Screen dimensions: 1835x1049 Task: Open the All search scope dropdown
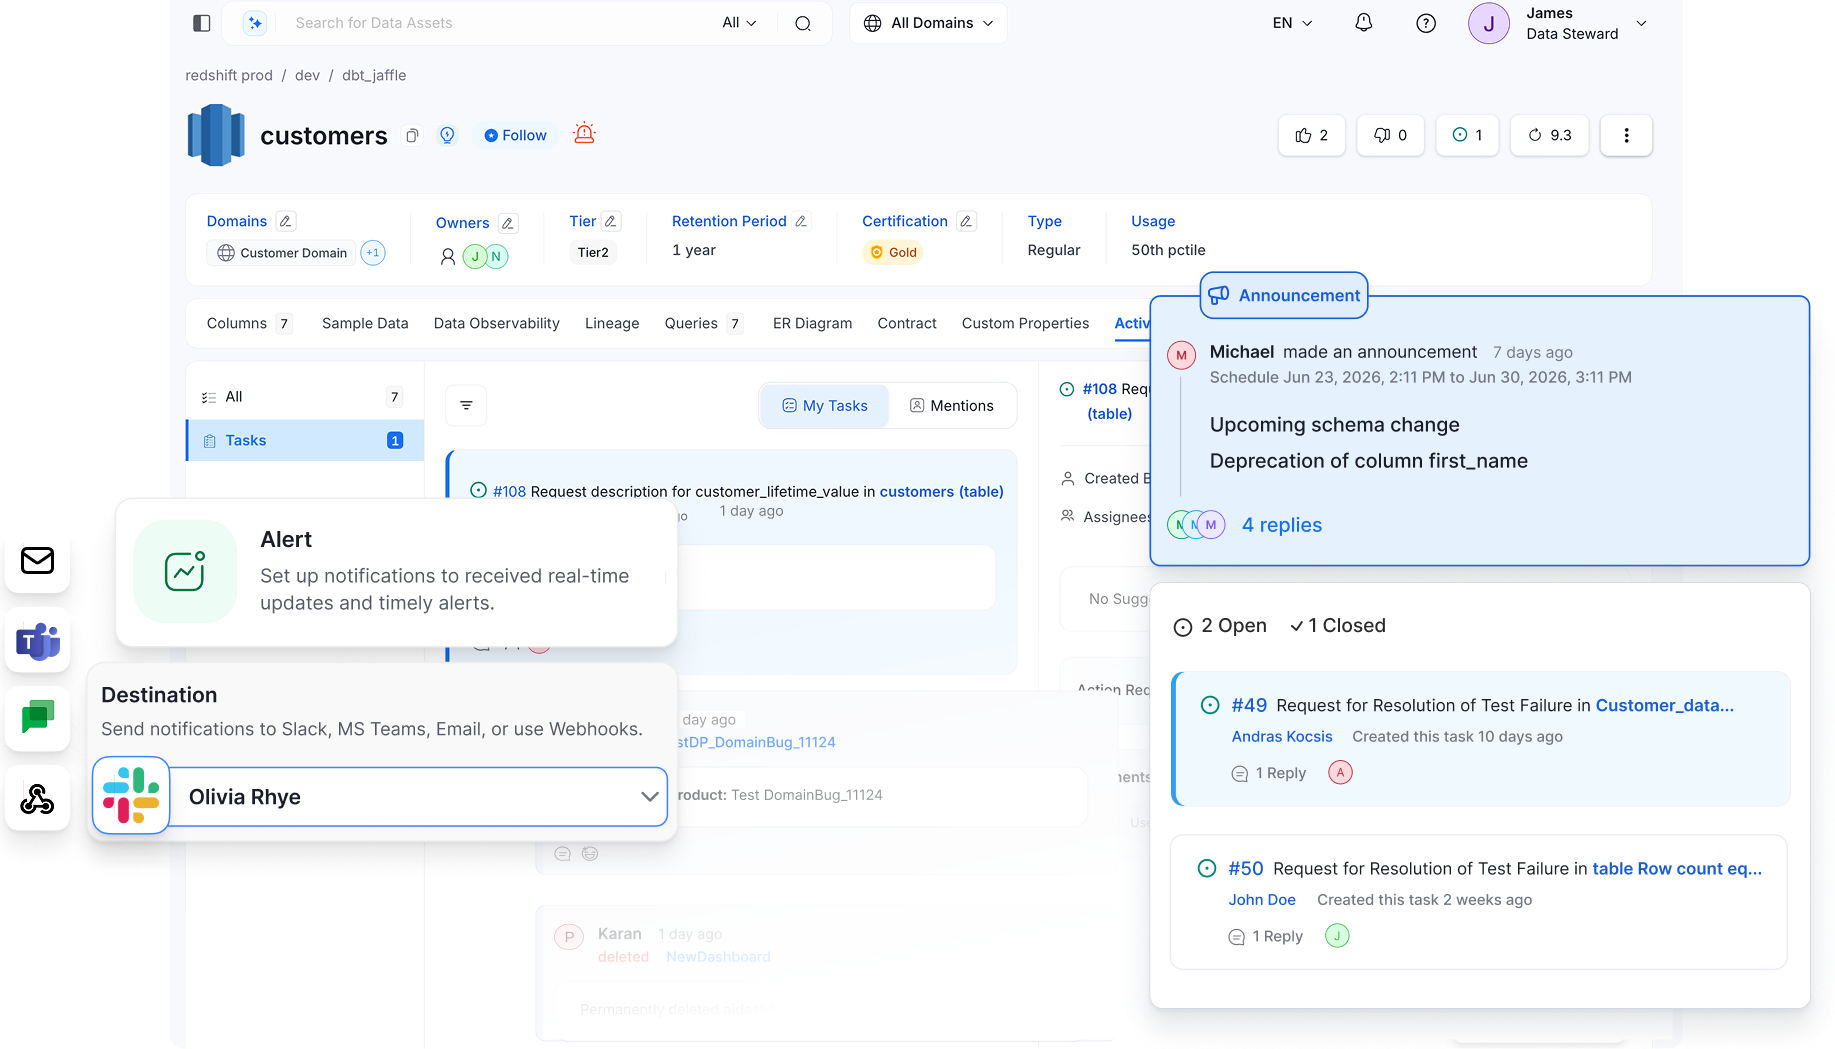point(740,23)
